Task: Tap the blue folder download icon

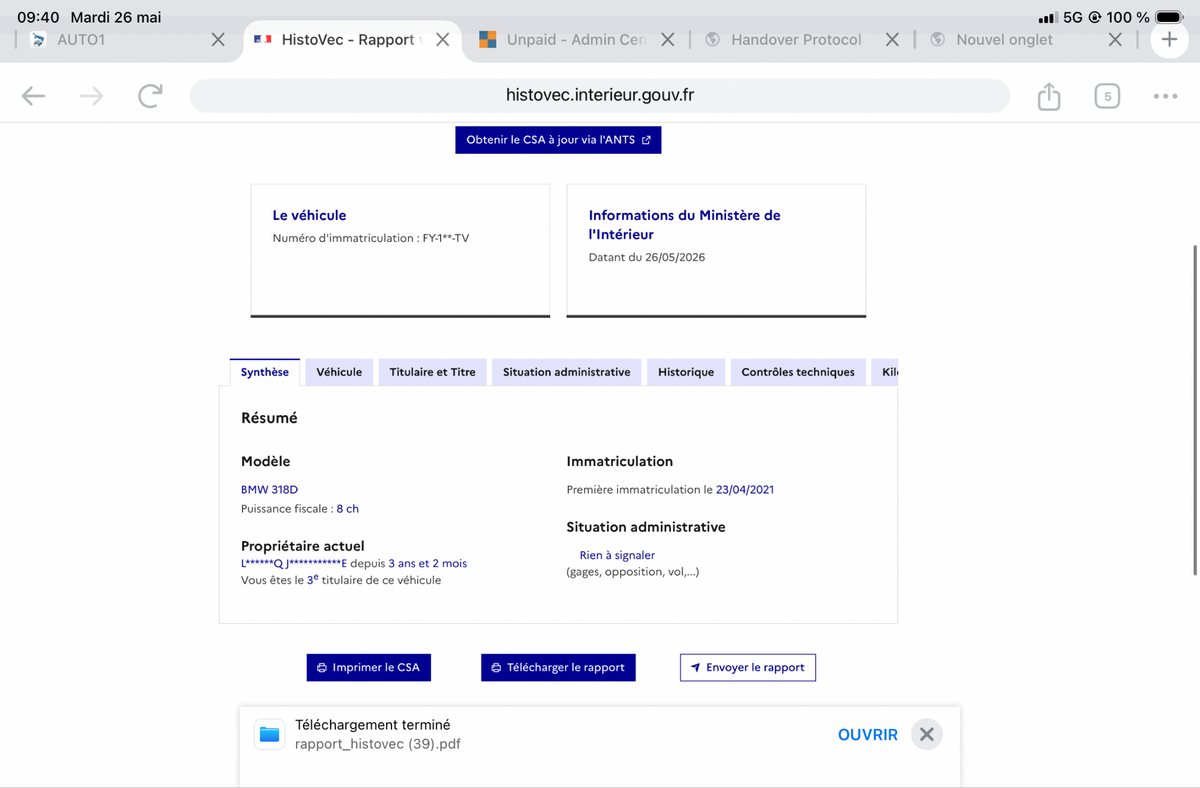Action: point(270,734)
